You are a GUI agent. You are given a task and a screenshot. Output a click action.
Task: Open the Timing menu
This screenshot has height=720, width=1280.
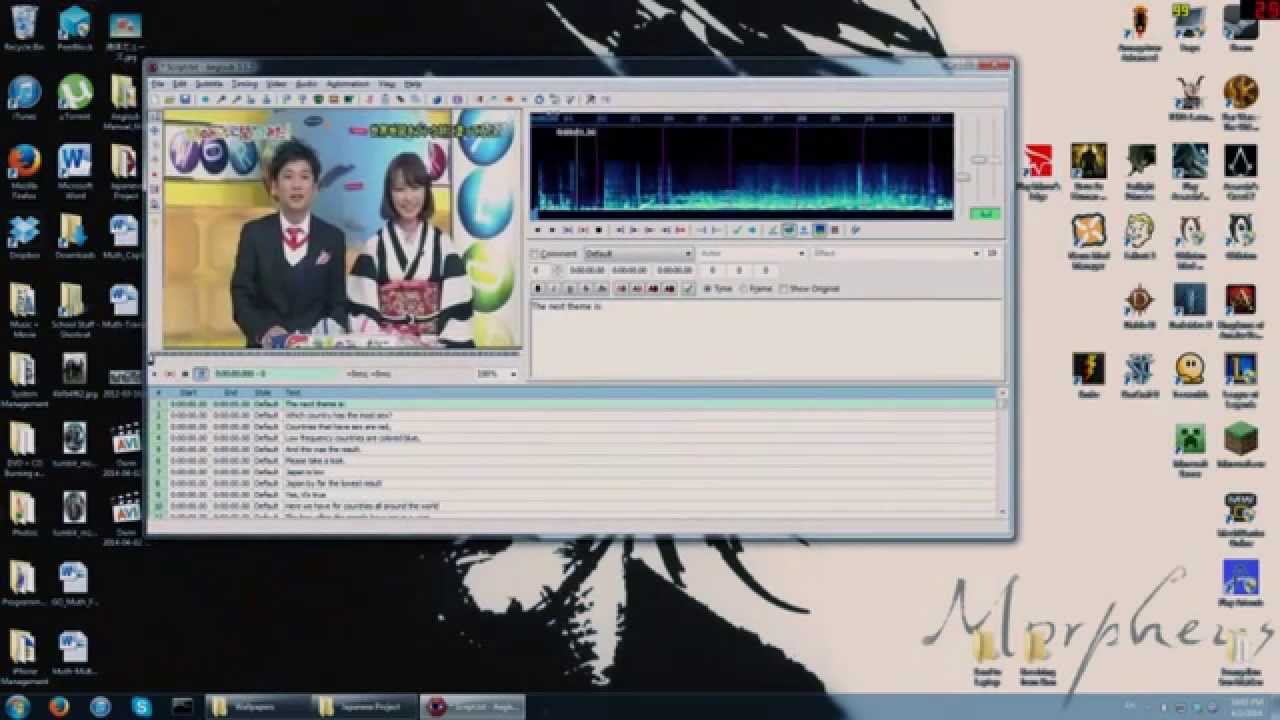click(x=245, y=84)
